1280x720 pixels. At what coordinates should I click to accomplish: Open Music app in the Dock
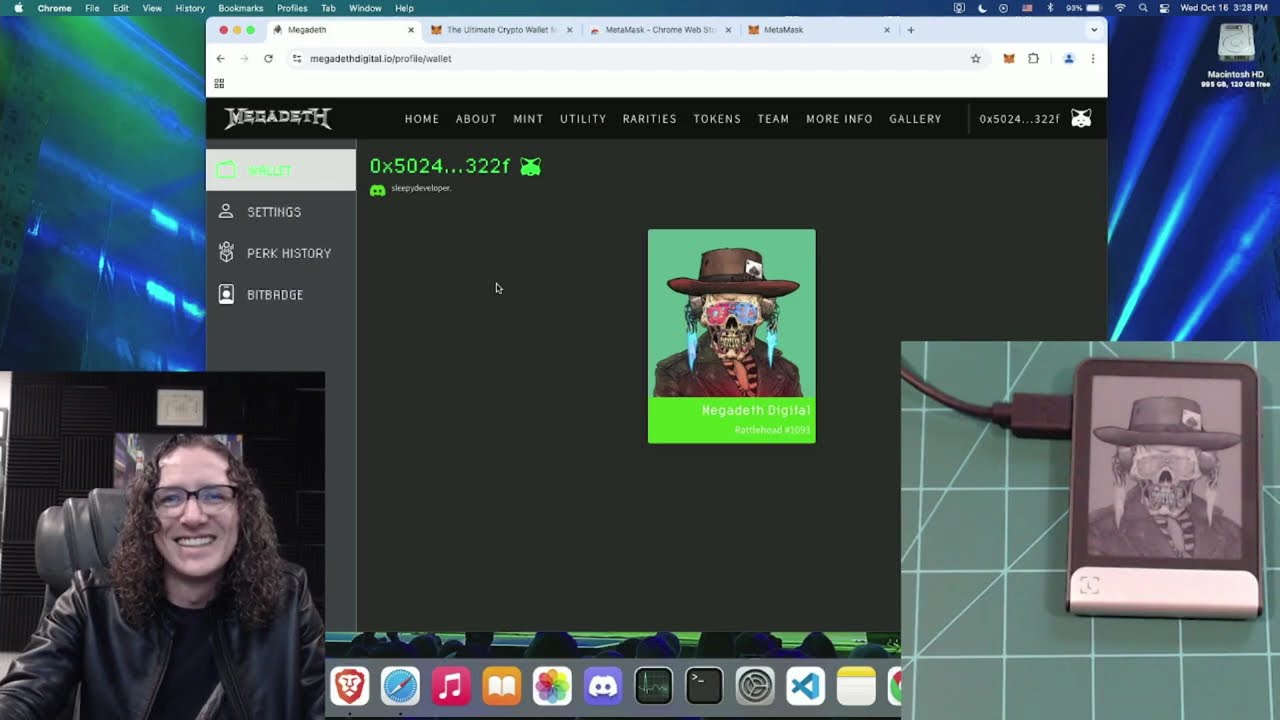point(451,686)
